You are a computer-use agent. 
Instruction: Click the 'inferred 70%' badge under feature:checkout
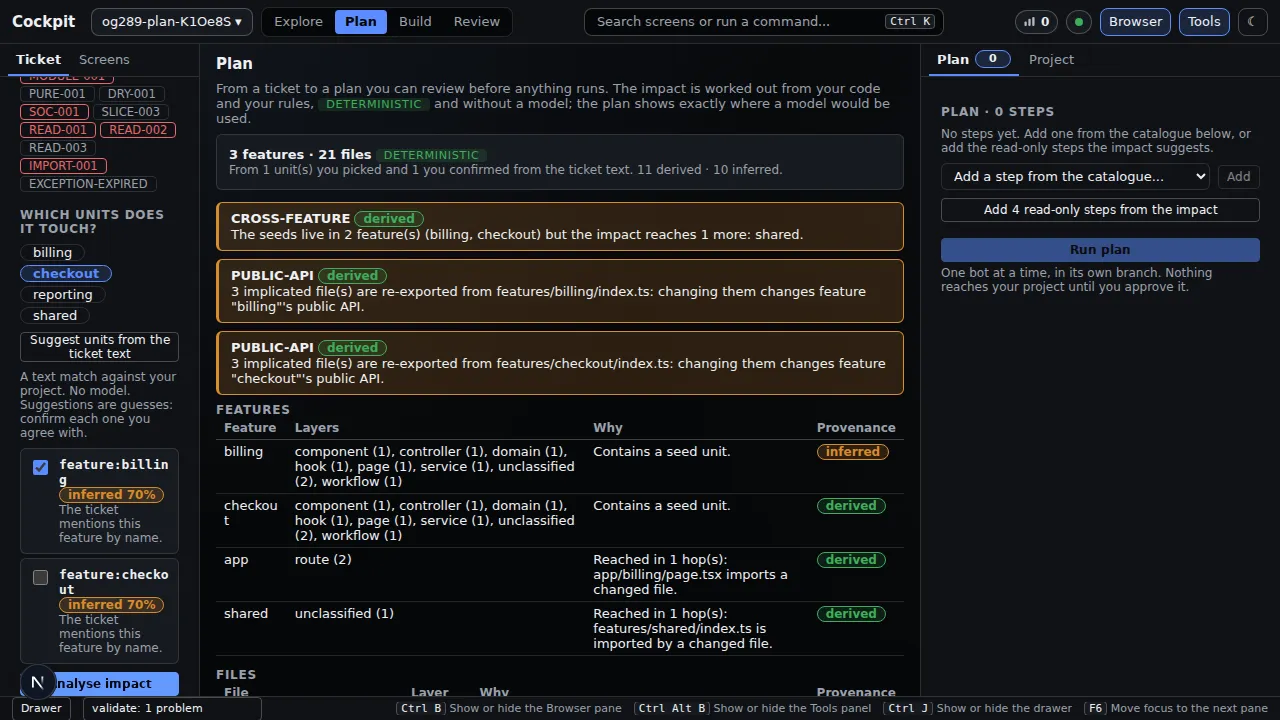111,604
